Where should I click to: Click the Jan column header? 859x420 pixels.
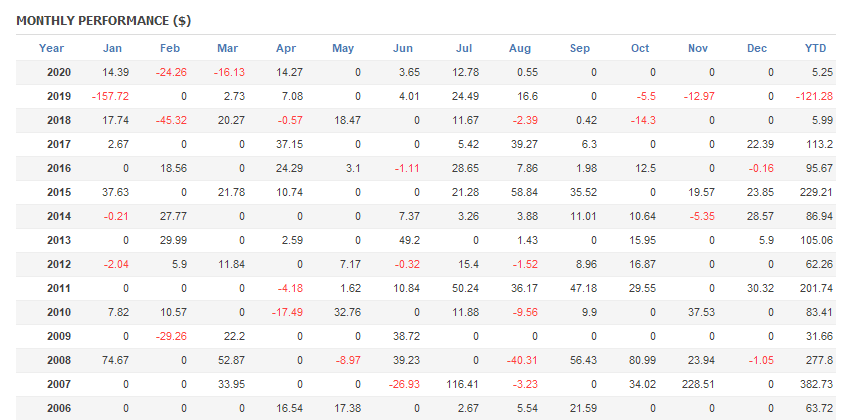[x=112, y=48]
